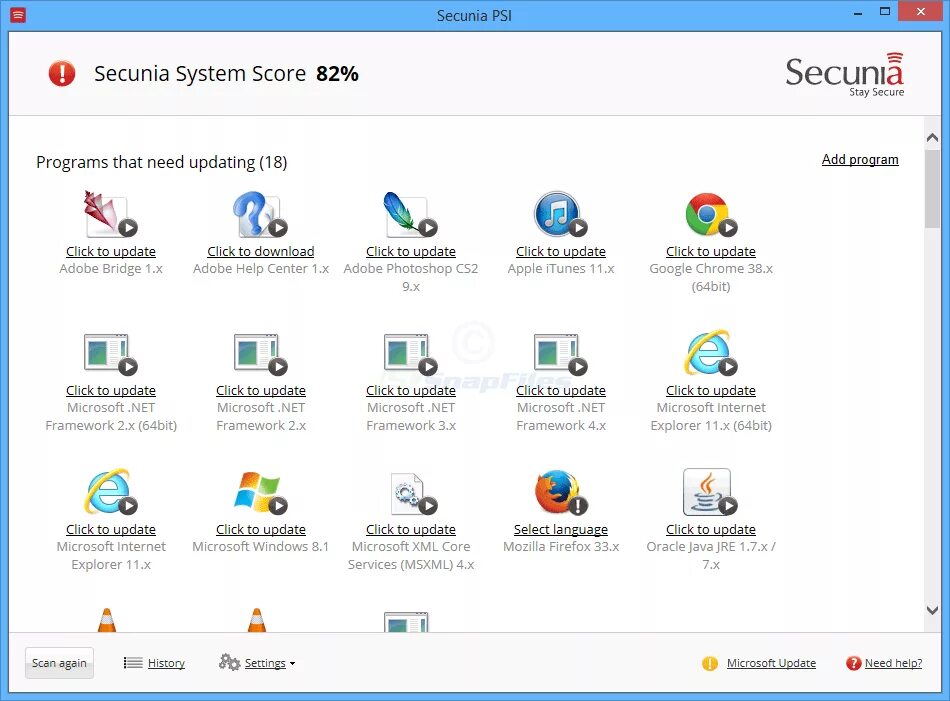Open the Settings dropdown menu
The image size is (950, 701).
click(270, 663)
